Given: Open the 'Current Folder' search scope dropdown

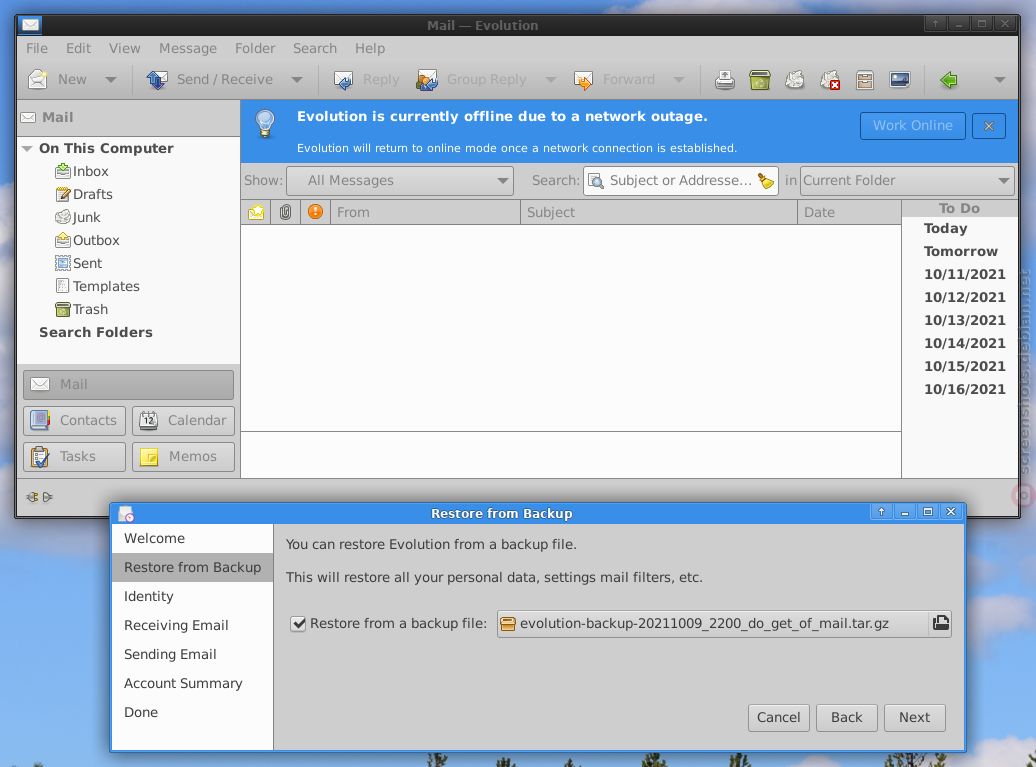Looking at the screenshot, I should coord(906,180).
